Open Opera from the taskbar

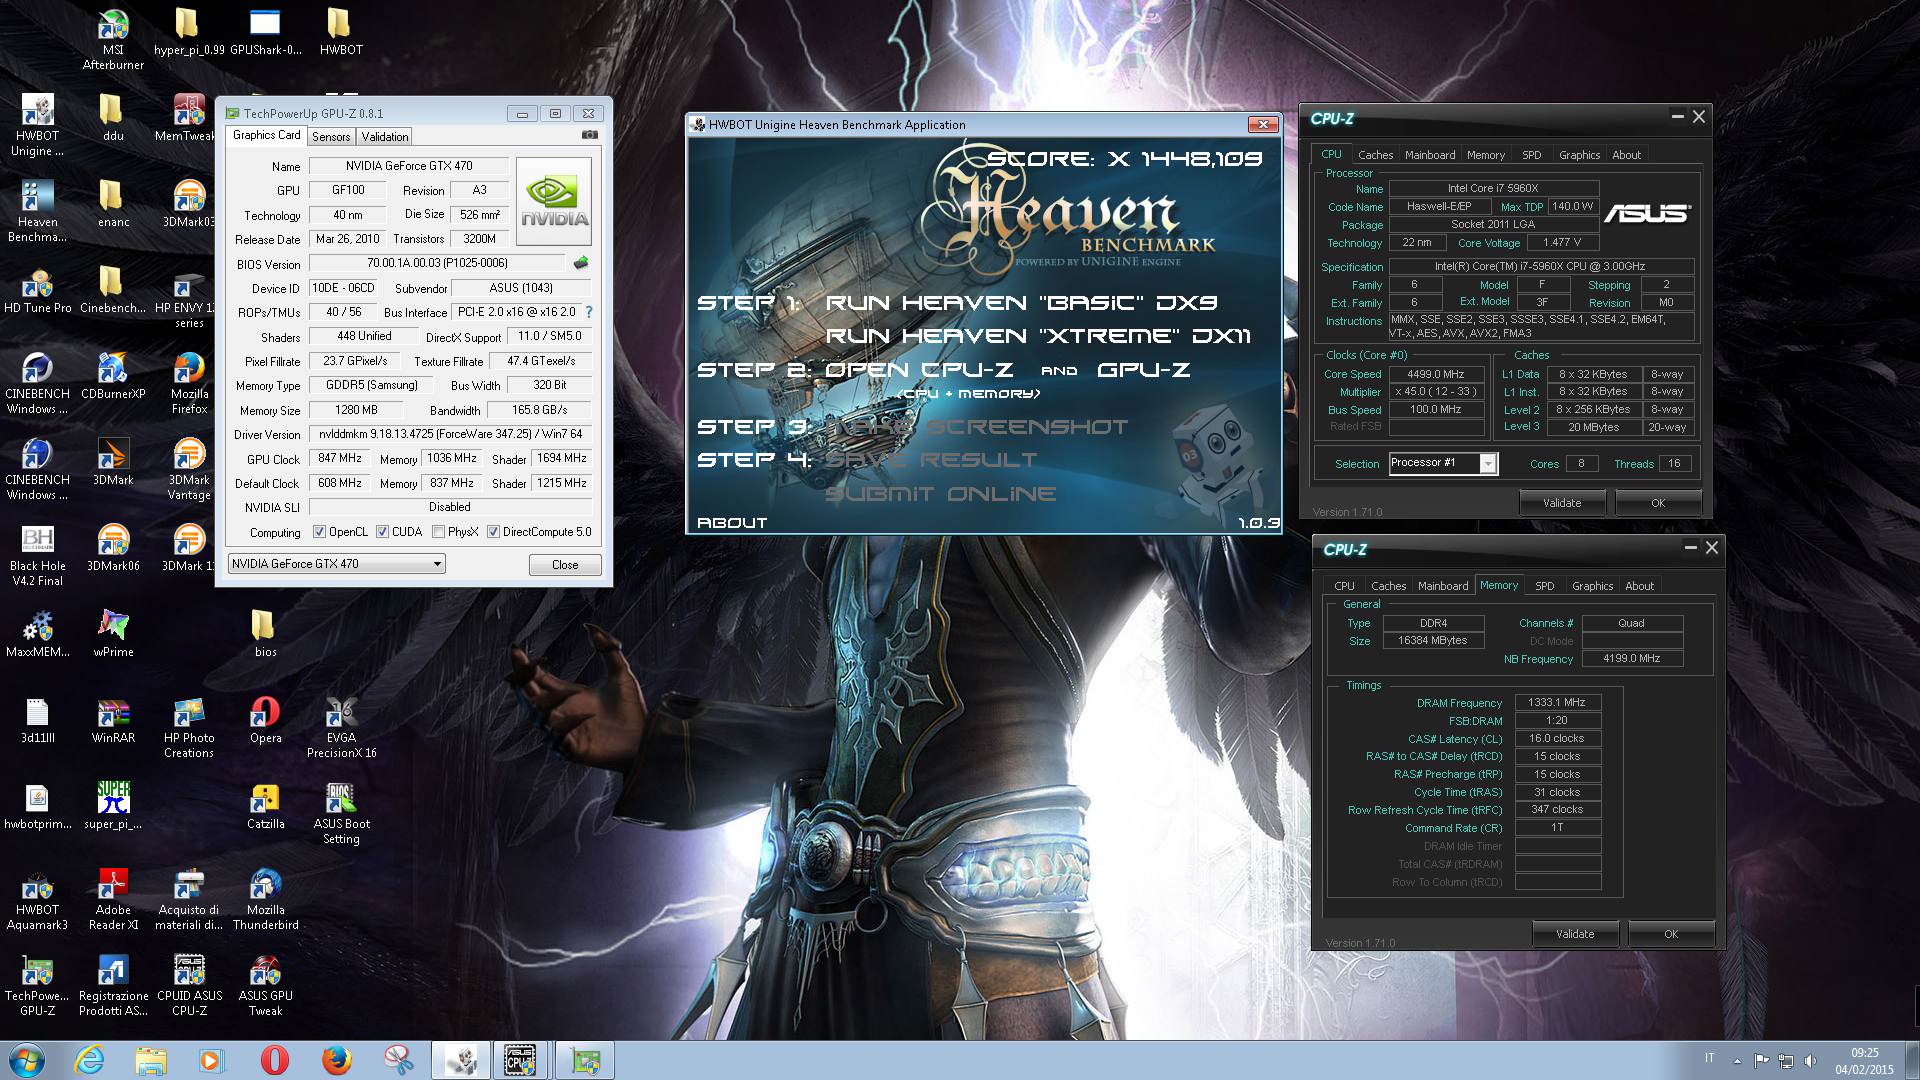tap(274, 1060)
